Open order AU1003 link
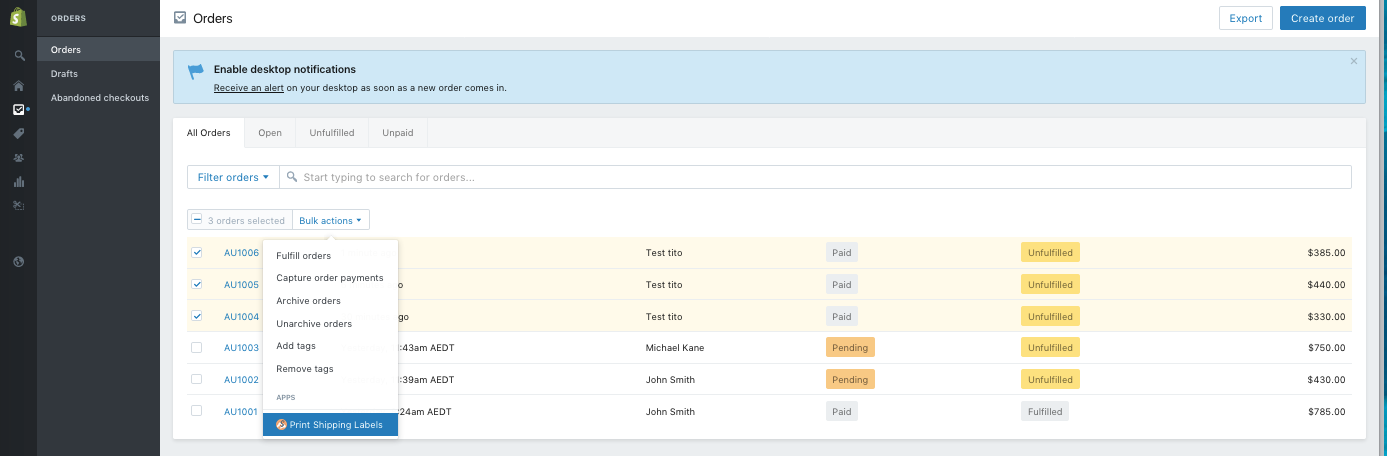The width and height of the screenshot is (1387, 456). (241, 348)
